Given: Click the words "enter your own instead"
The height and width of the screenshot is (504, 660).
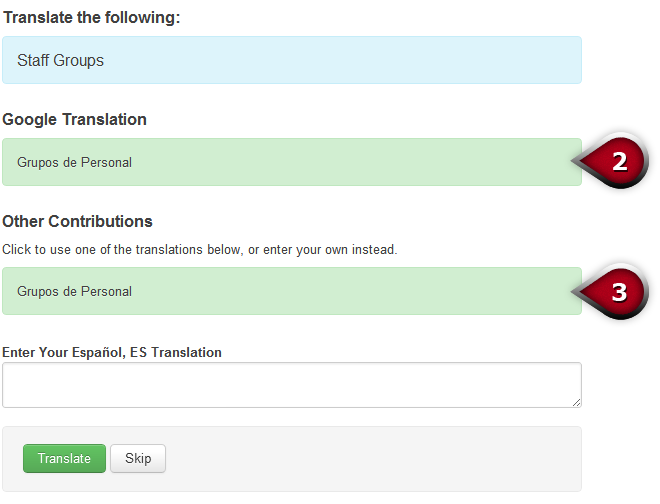Looking at the screenshot, I should (x=331, y=249).
